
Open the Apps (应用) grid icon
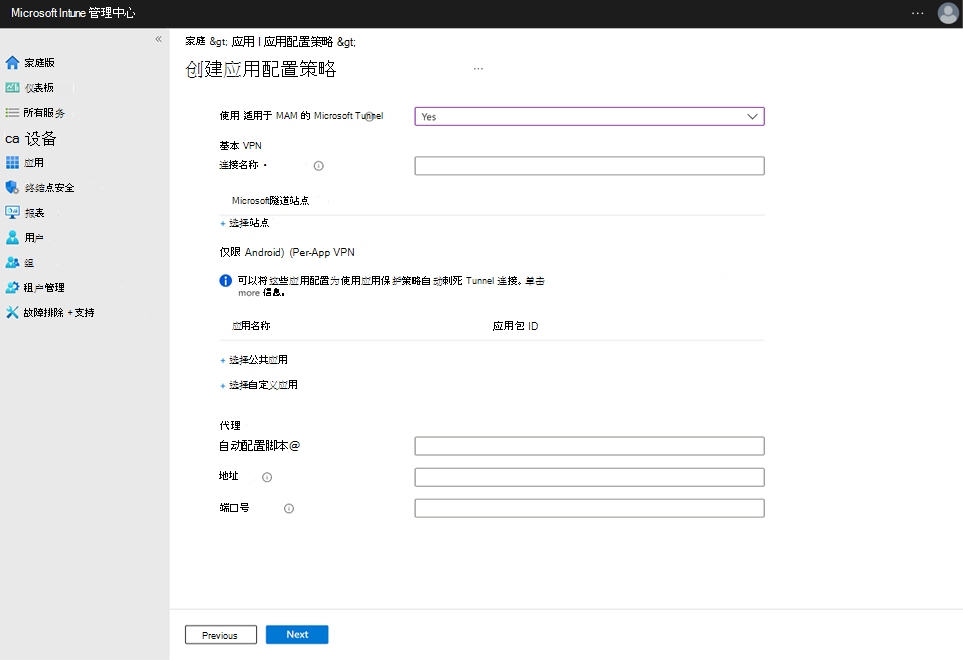[x=12, y=163]
